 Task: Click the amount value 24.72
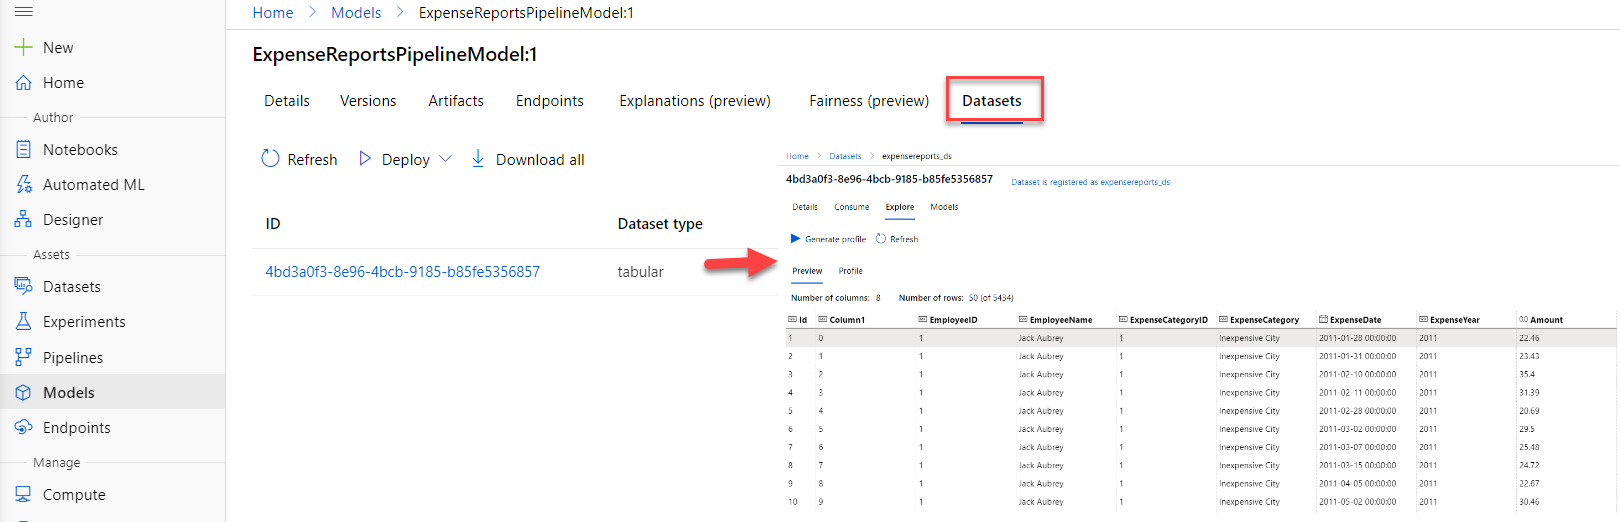click(1529, 465)
